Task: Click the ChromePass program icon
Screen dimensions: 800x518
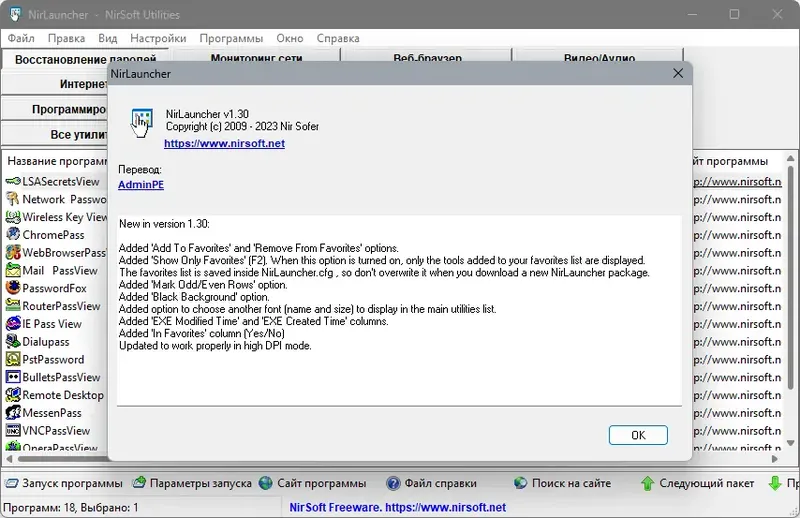Action: click(13, 235)
